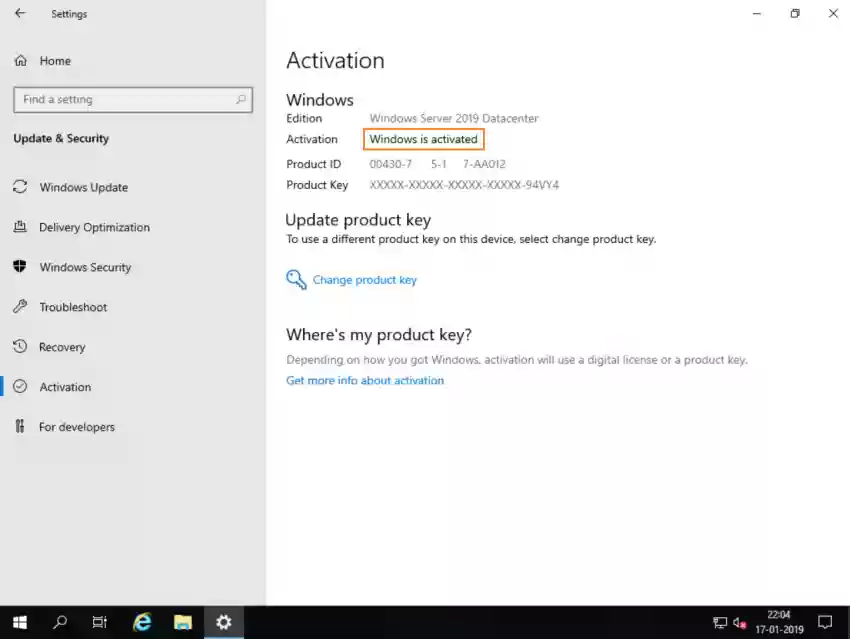The image size is (850, 639).
Task: Click the For developers tools icon
Action: pos(20,427)
